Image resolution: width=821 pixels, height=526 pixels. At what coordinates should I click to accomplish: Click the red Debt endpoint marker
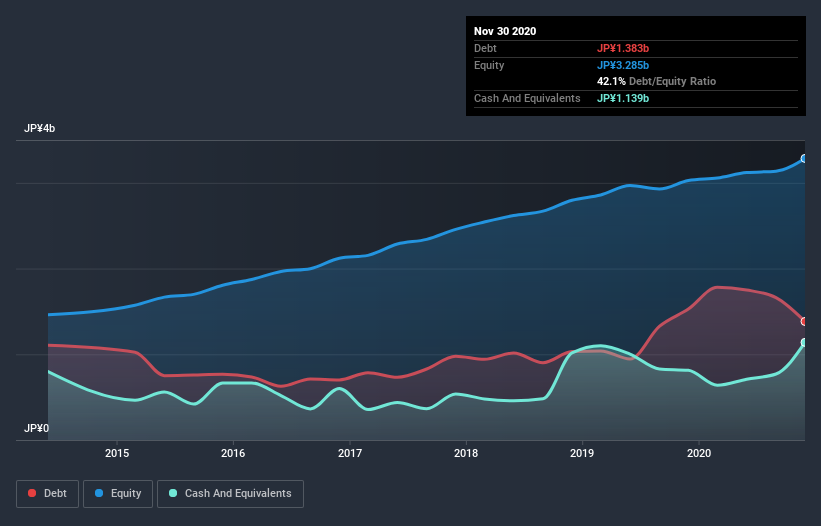(804, 321)
